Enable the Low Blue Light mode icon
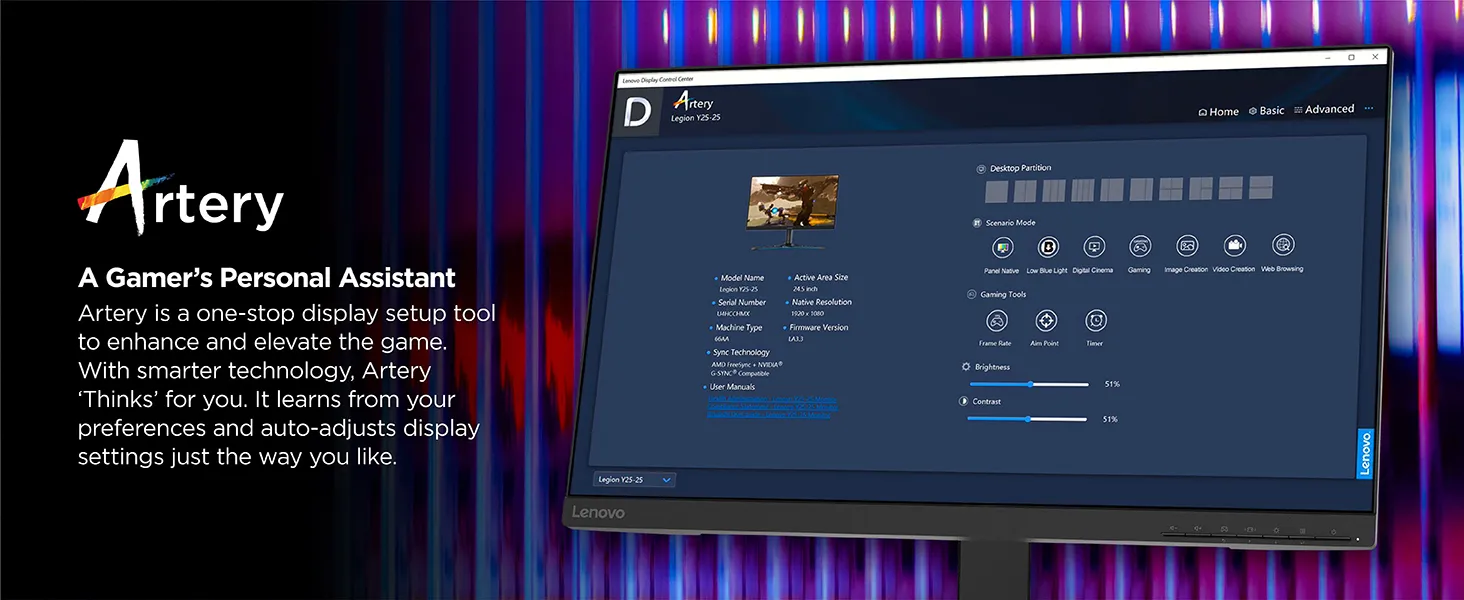 pyautogui.click(x=1047, y=247)
